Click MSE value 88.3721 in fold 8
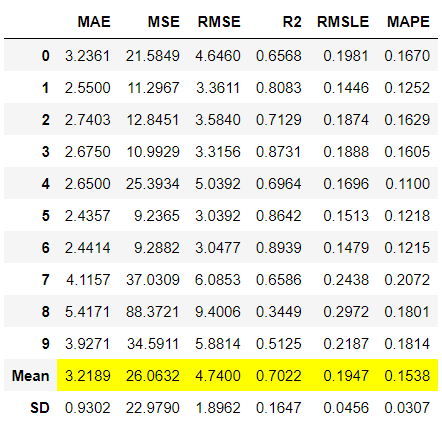Screen dimensions: 442x423 (152, 312)
